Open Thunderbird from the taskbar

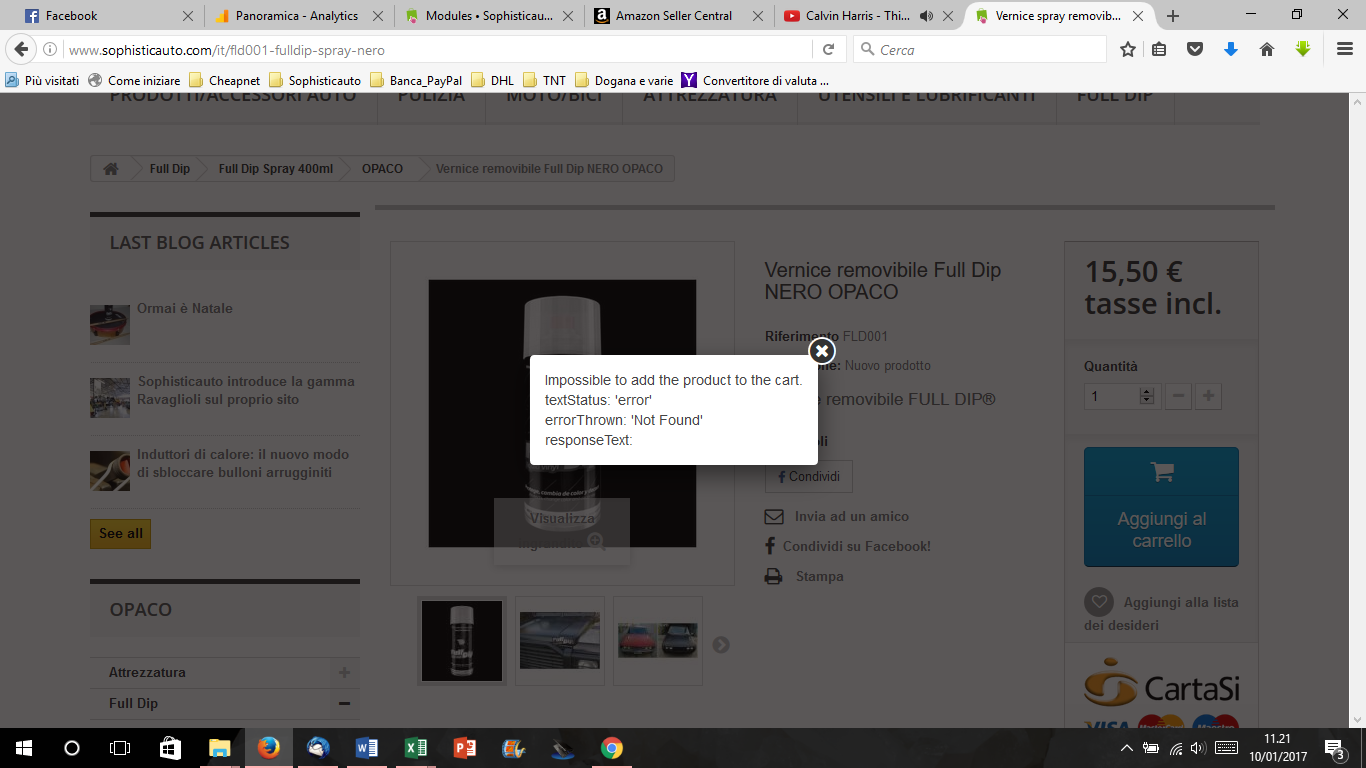tap(318, 748)
